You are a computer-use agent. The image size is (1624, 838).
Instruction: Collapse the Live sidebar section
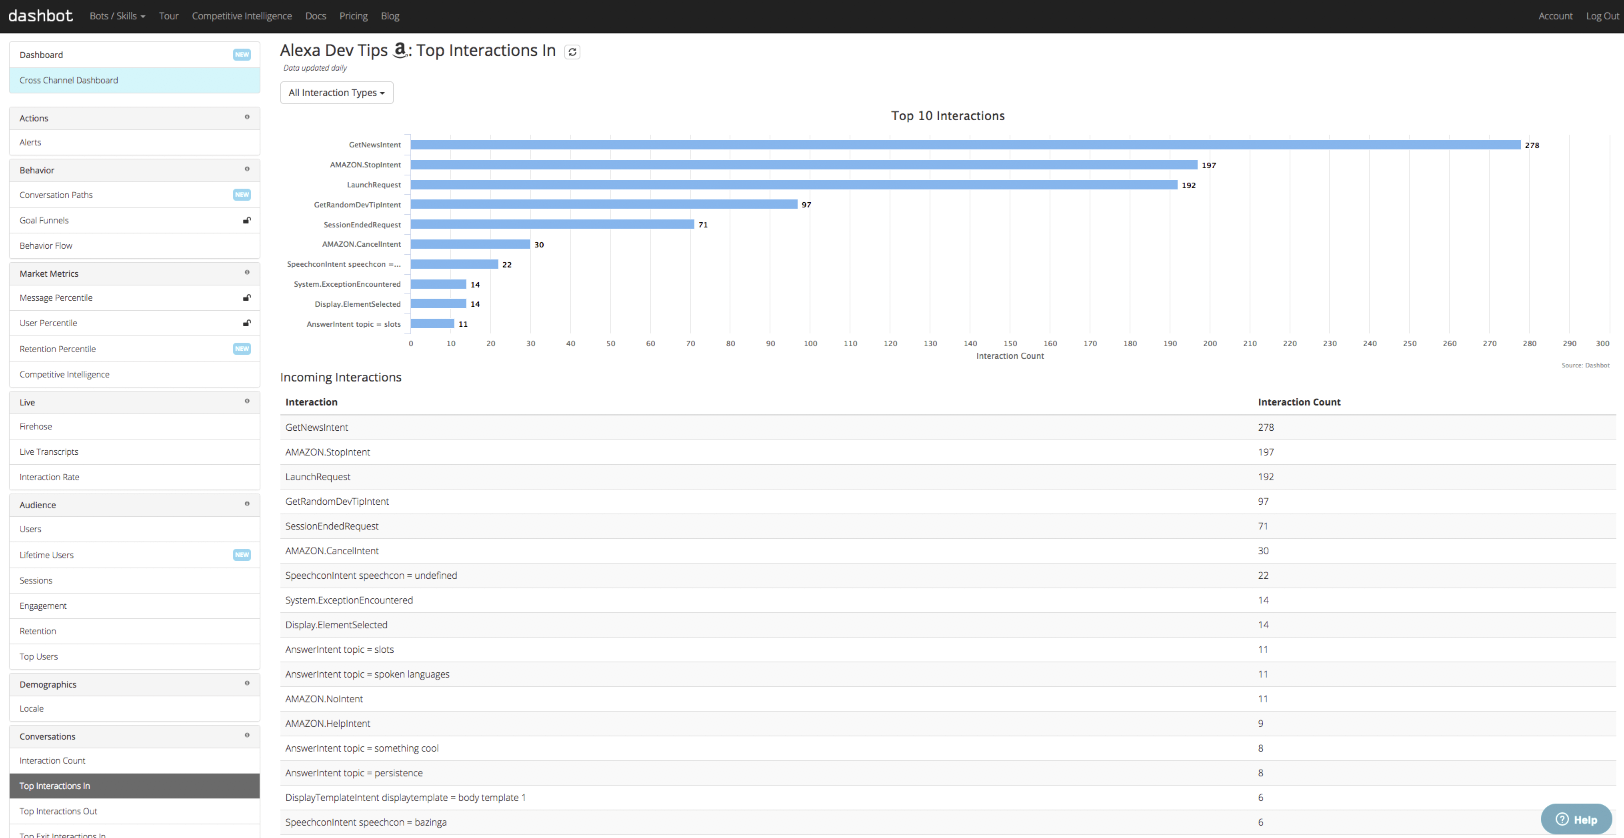247,401
